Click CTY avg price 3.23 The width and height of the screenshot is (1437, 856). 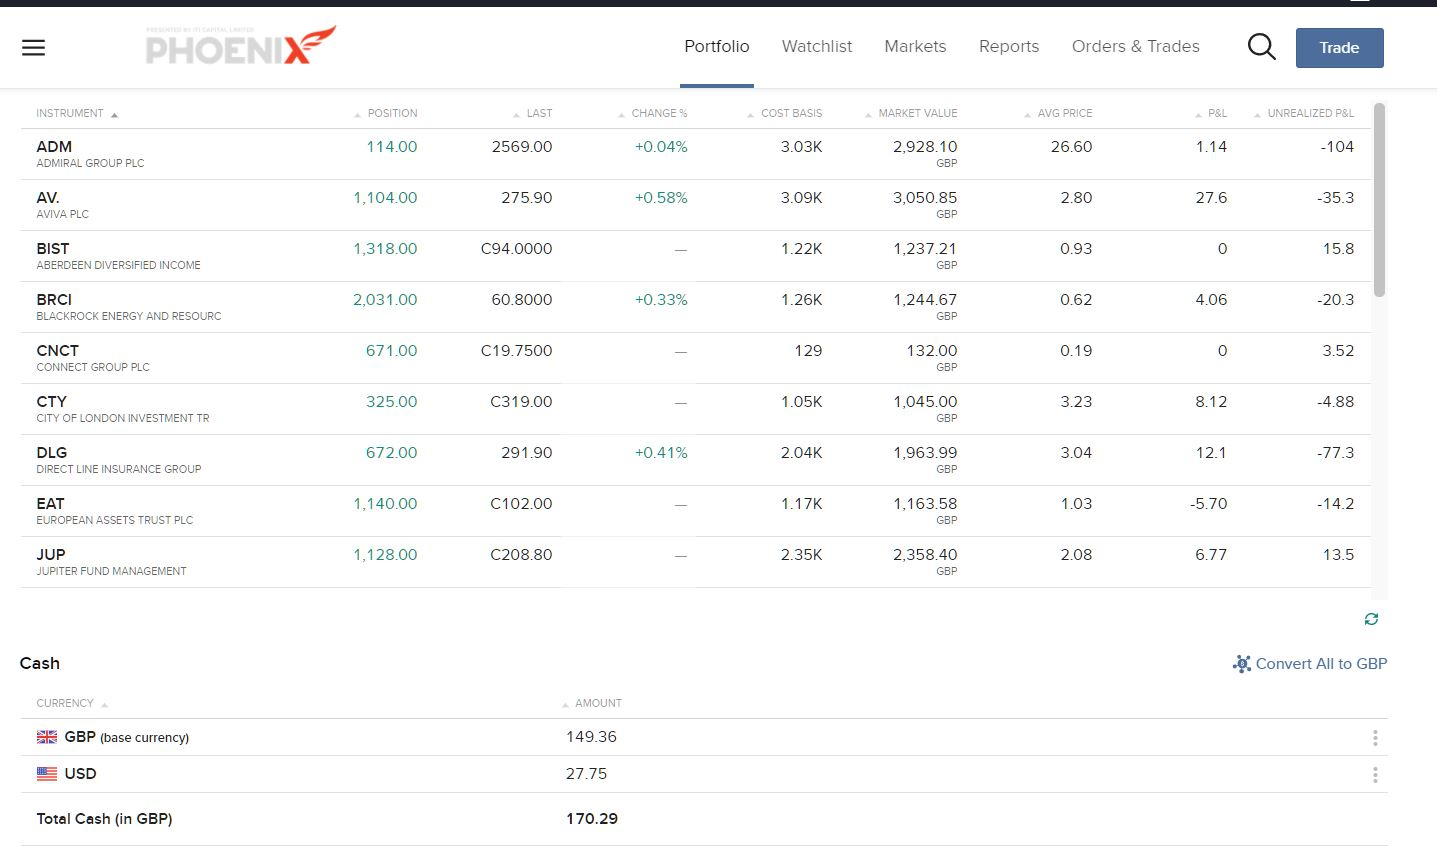tap(1076, 402)
